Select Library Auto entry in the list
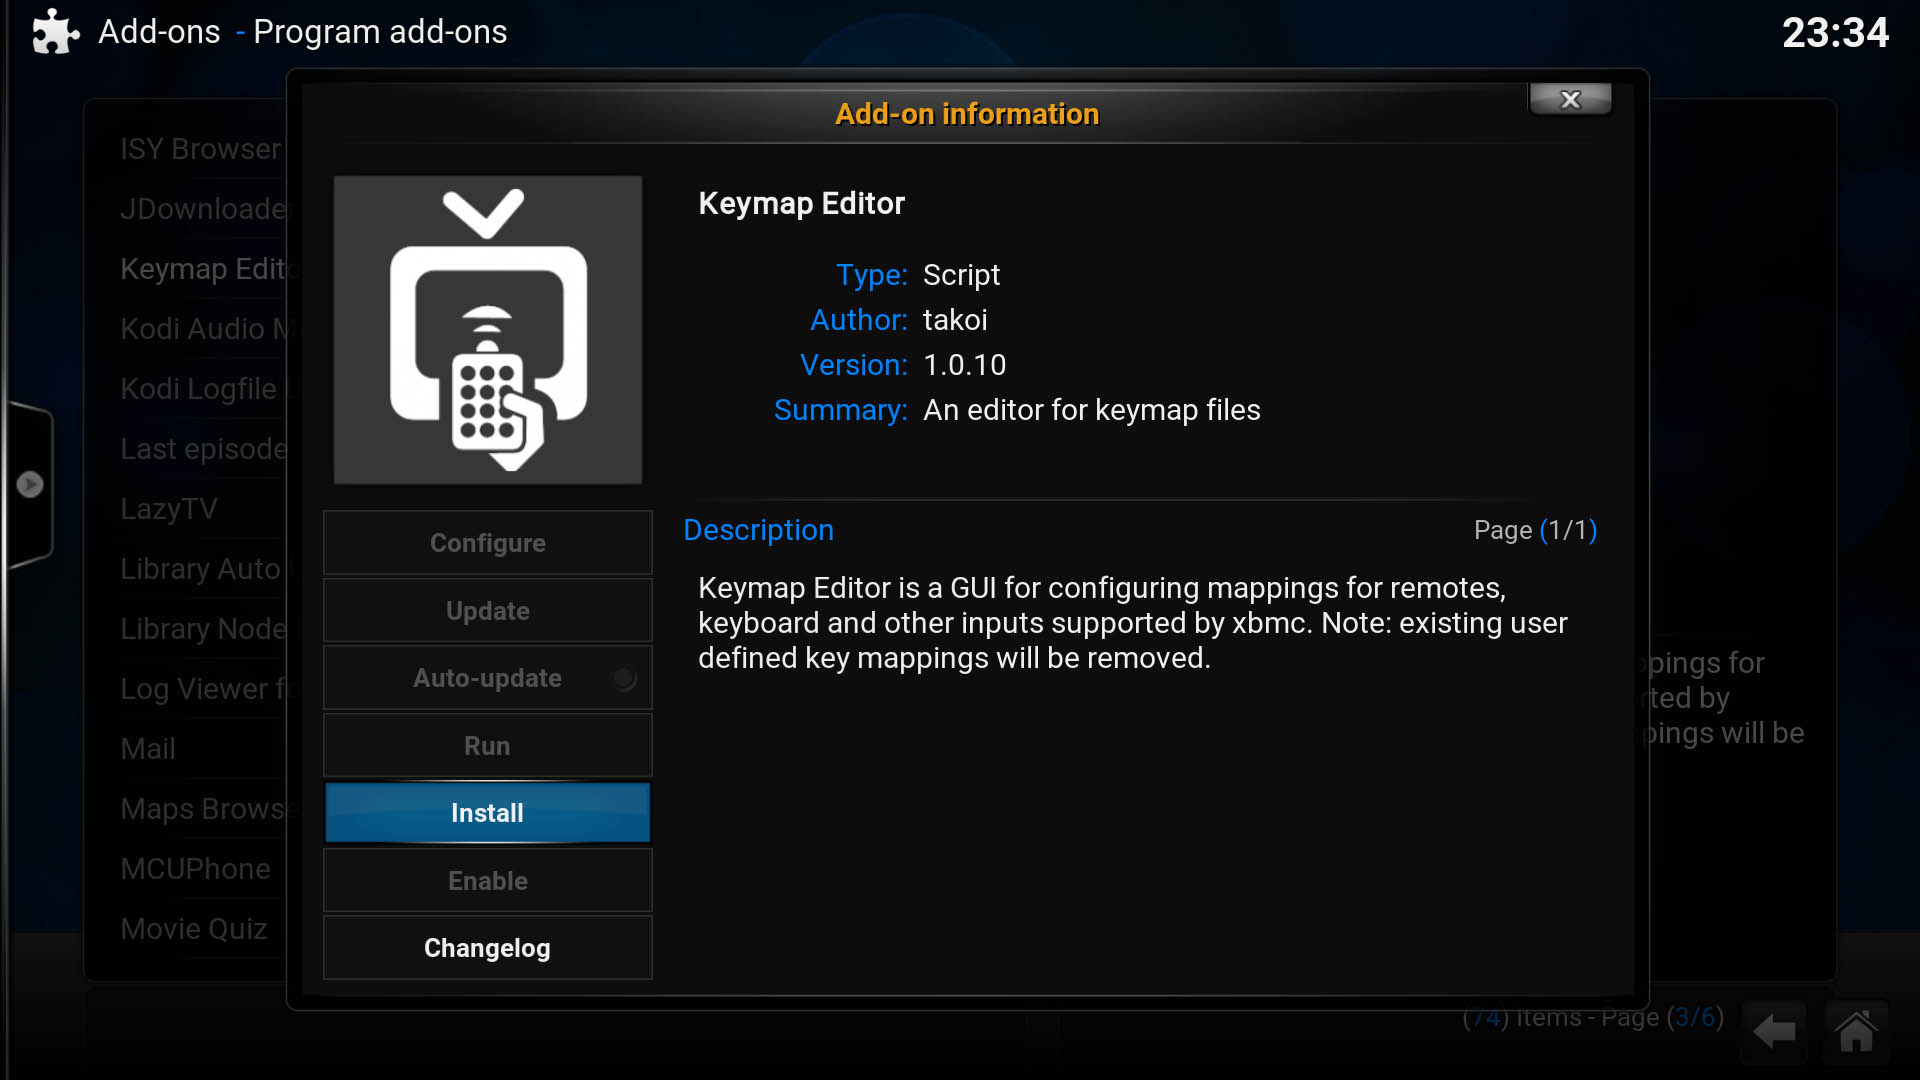1920x1080 pixels. pos(201,569)
